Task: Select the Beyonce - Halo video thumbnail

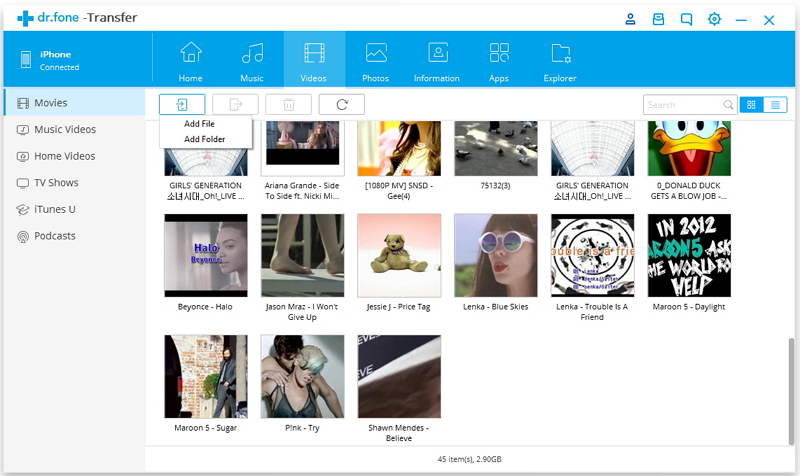Action: (x=206, y=255)
